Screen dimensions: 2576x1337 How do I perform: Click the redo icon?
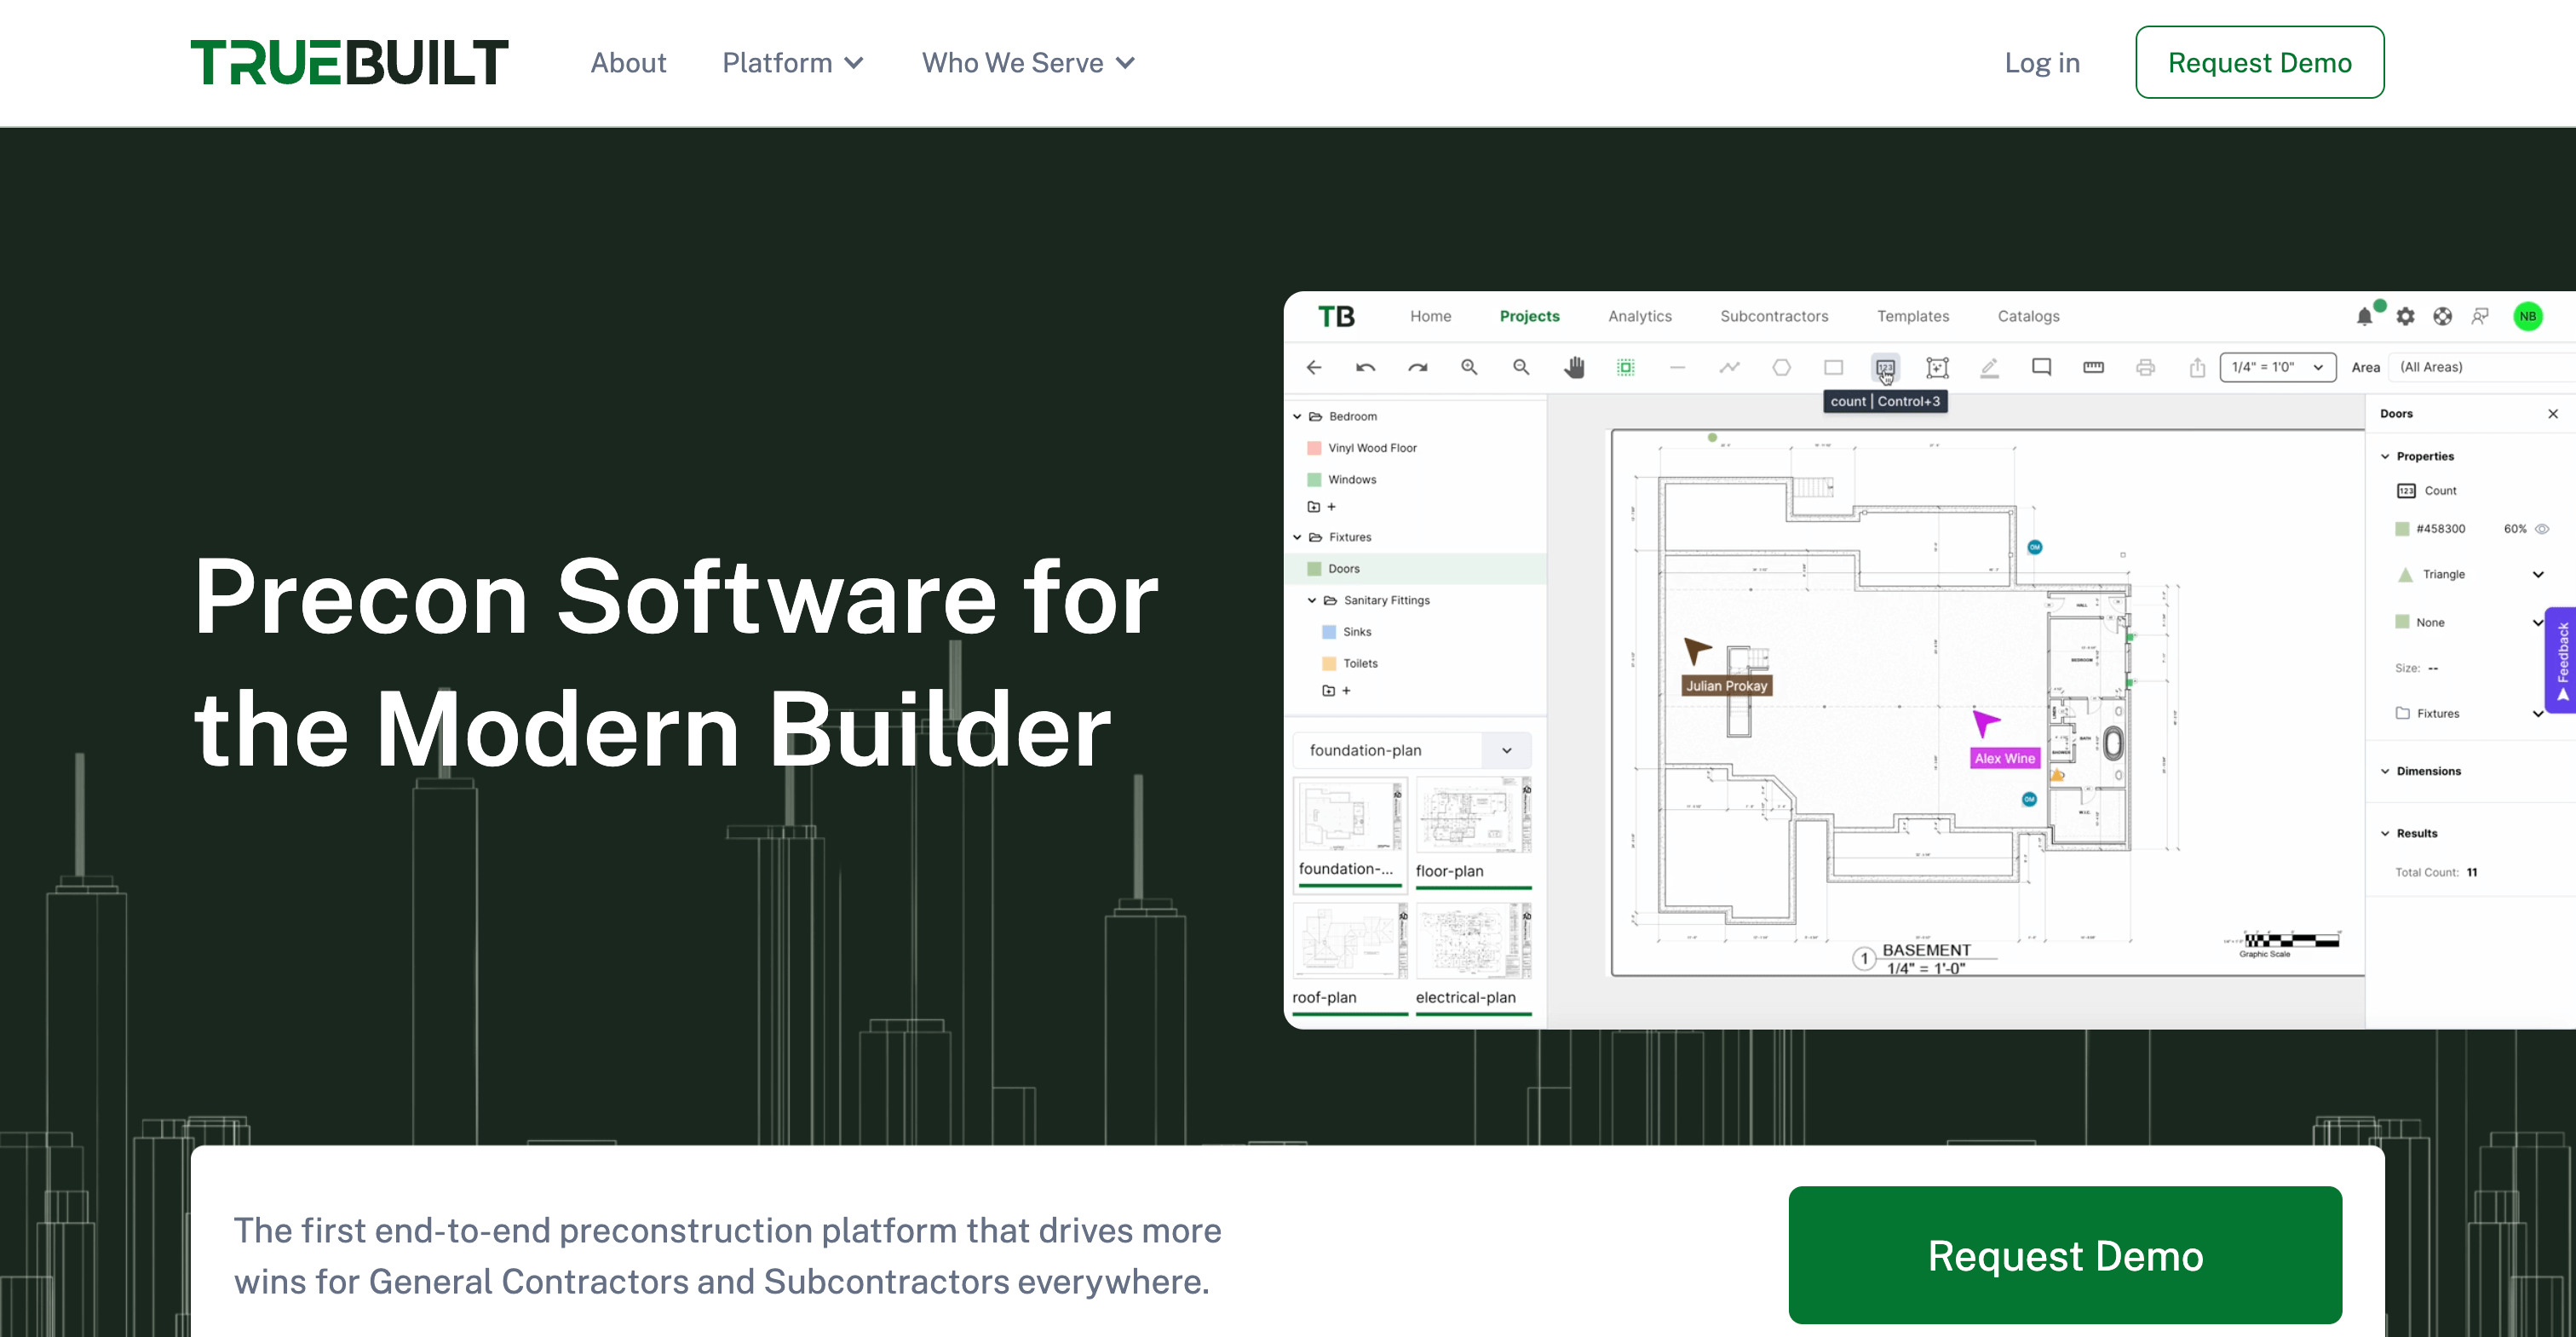coord(1417,367)
